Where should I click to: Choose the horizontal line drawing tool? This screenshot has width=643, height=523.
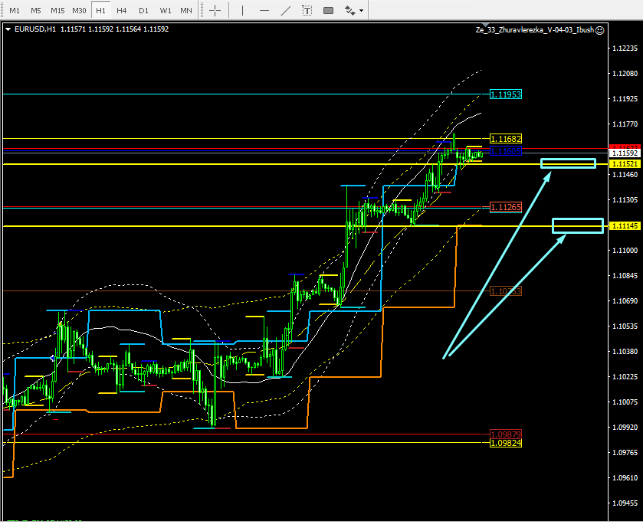pyautogui.click(x=264, y=10)
